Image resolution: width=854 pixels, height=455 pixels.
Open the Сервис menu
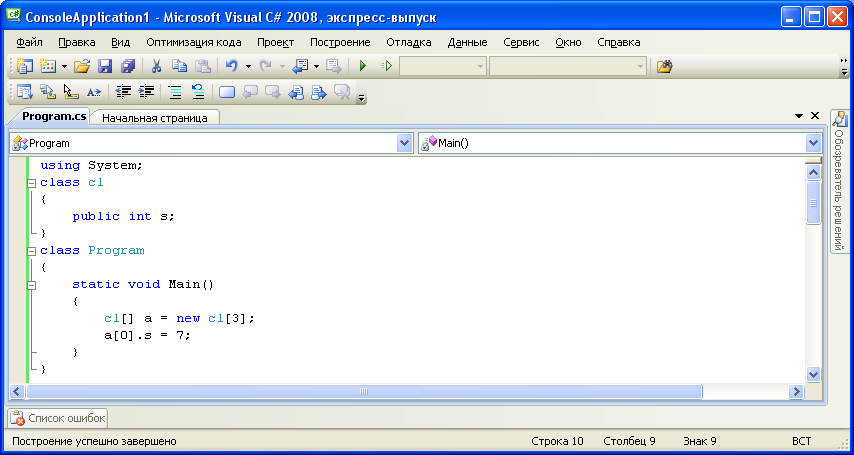point(521,43)
